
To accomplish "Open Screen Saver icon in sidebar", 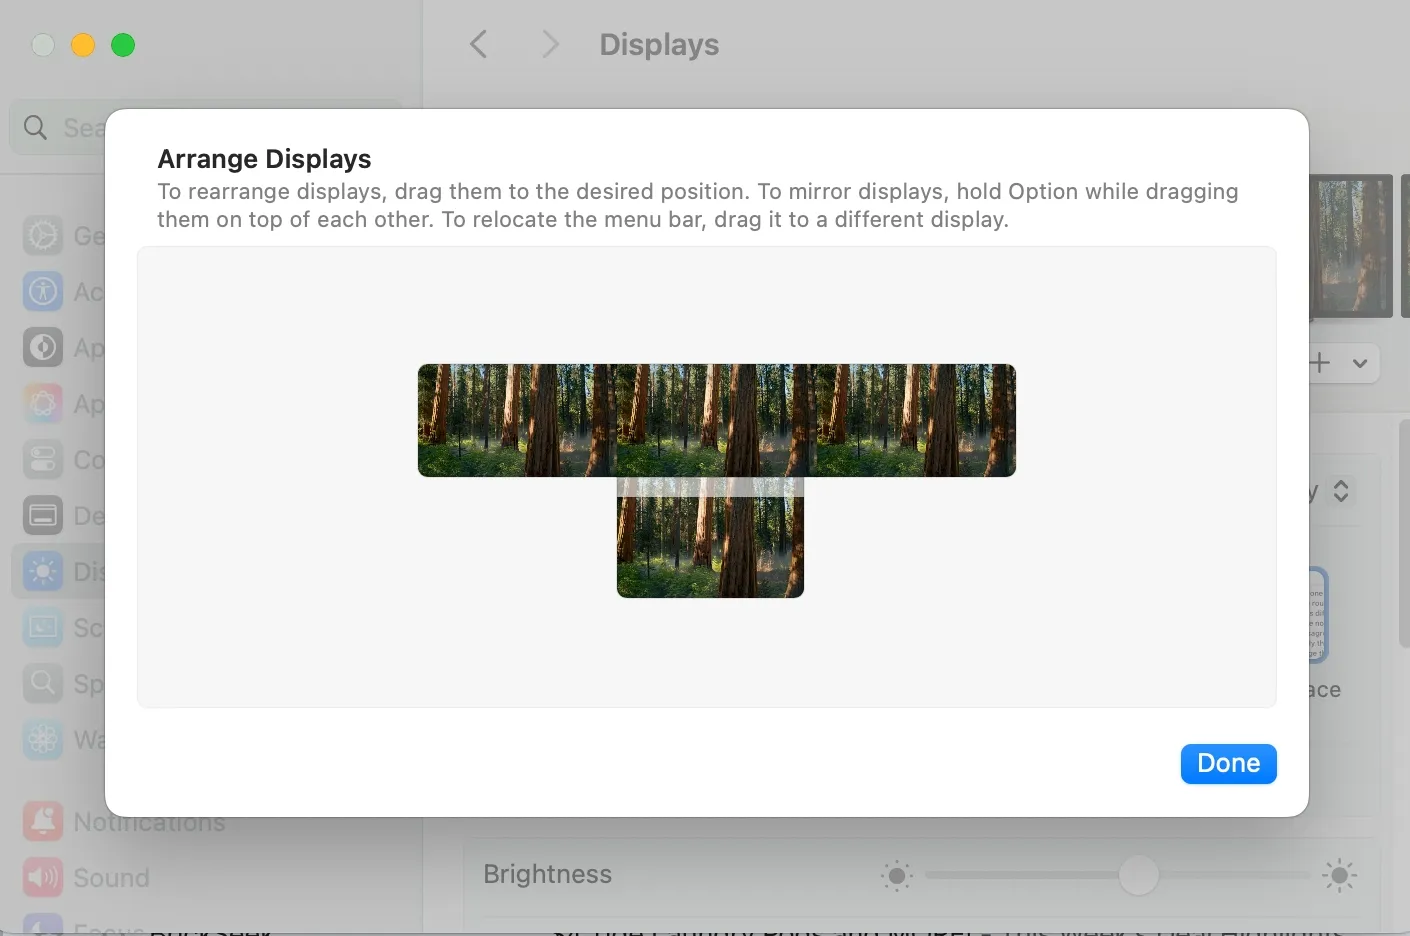I will click(x=43, y=627).
